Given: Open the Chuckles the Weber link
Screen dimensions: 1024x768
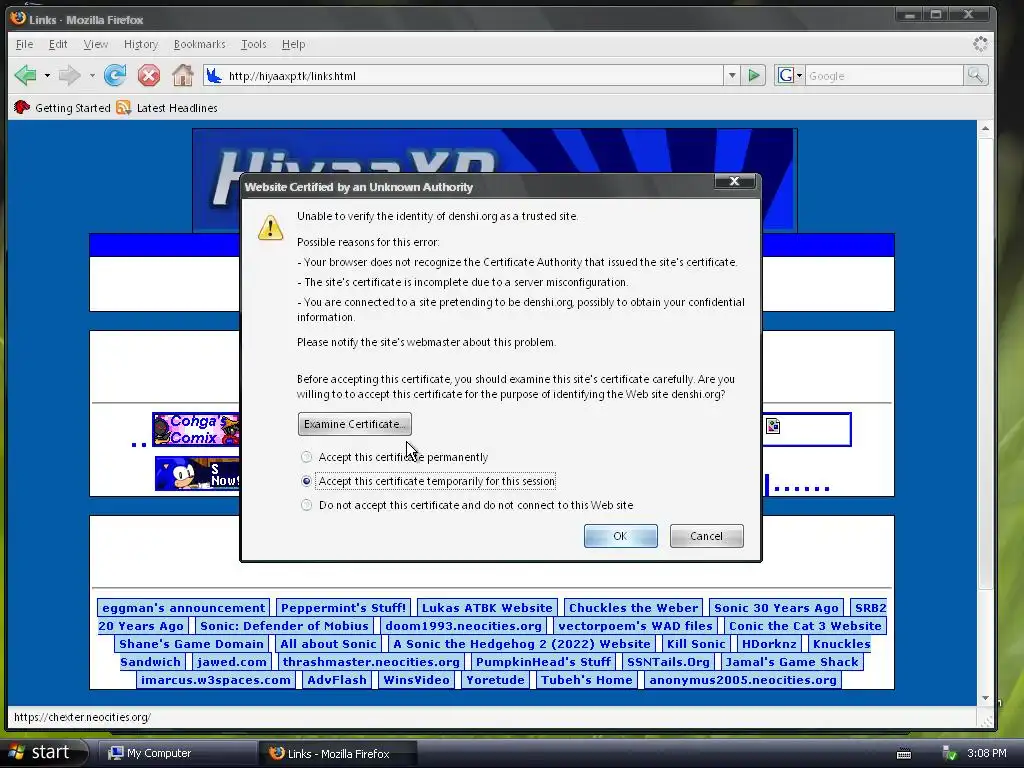Looking at the screenshot, I should (633, 608).
